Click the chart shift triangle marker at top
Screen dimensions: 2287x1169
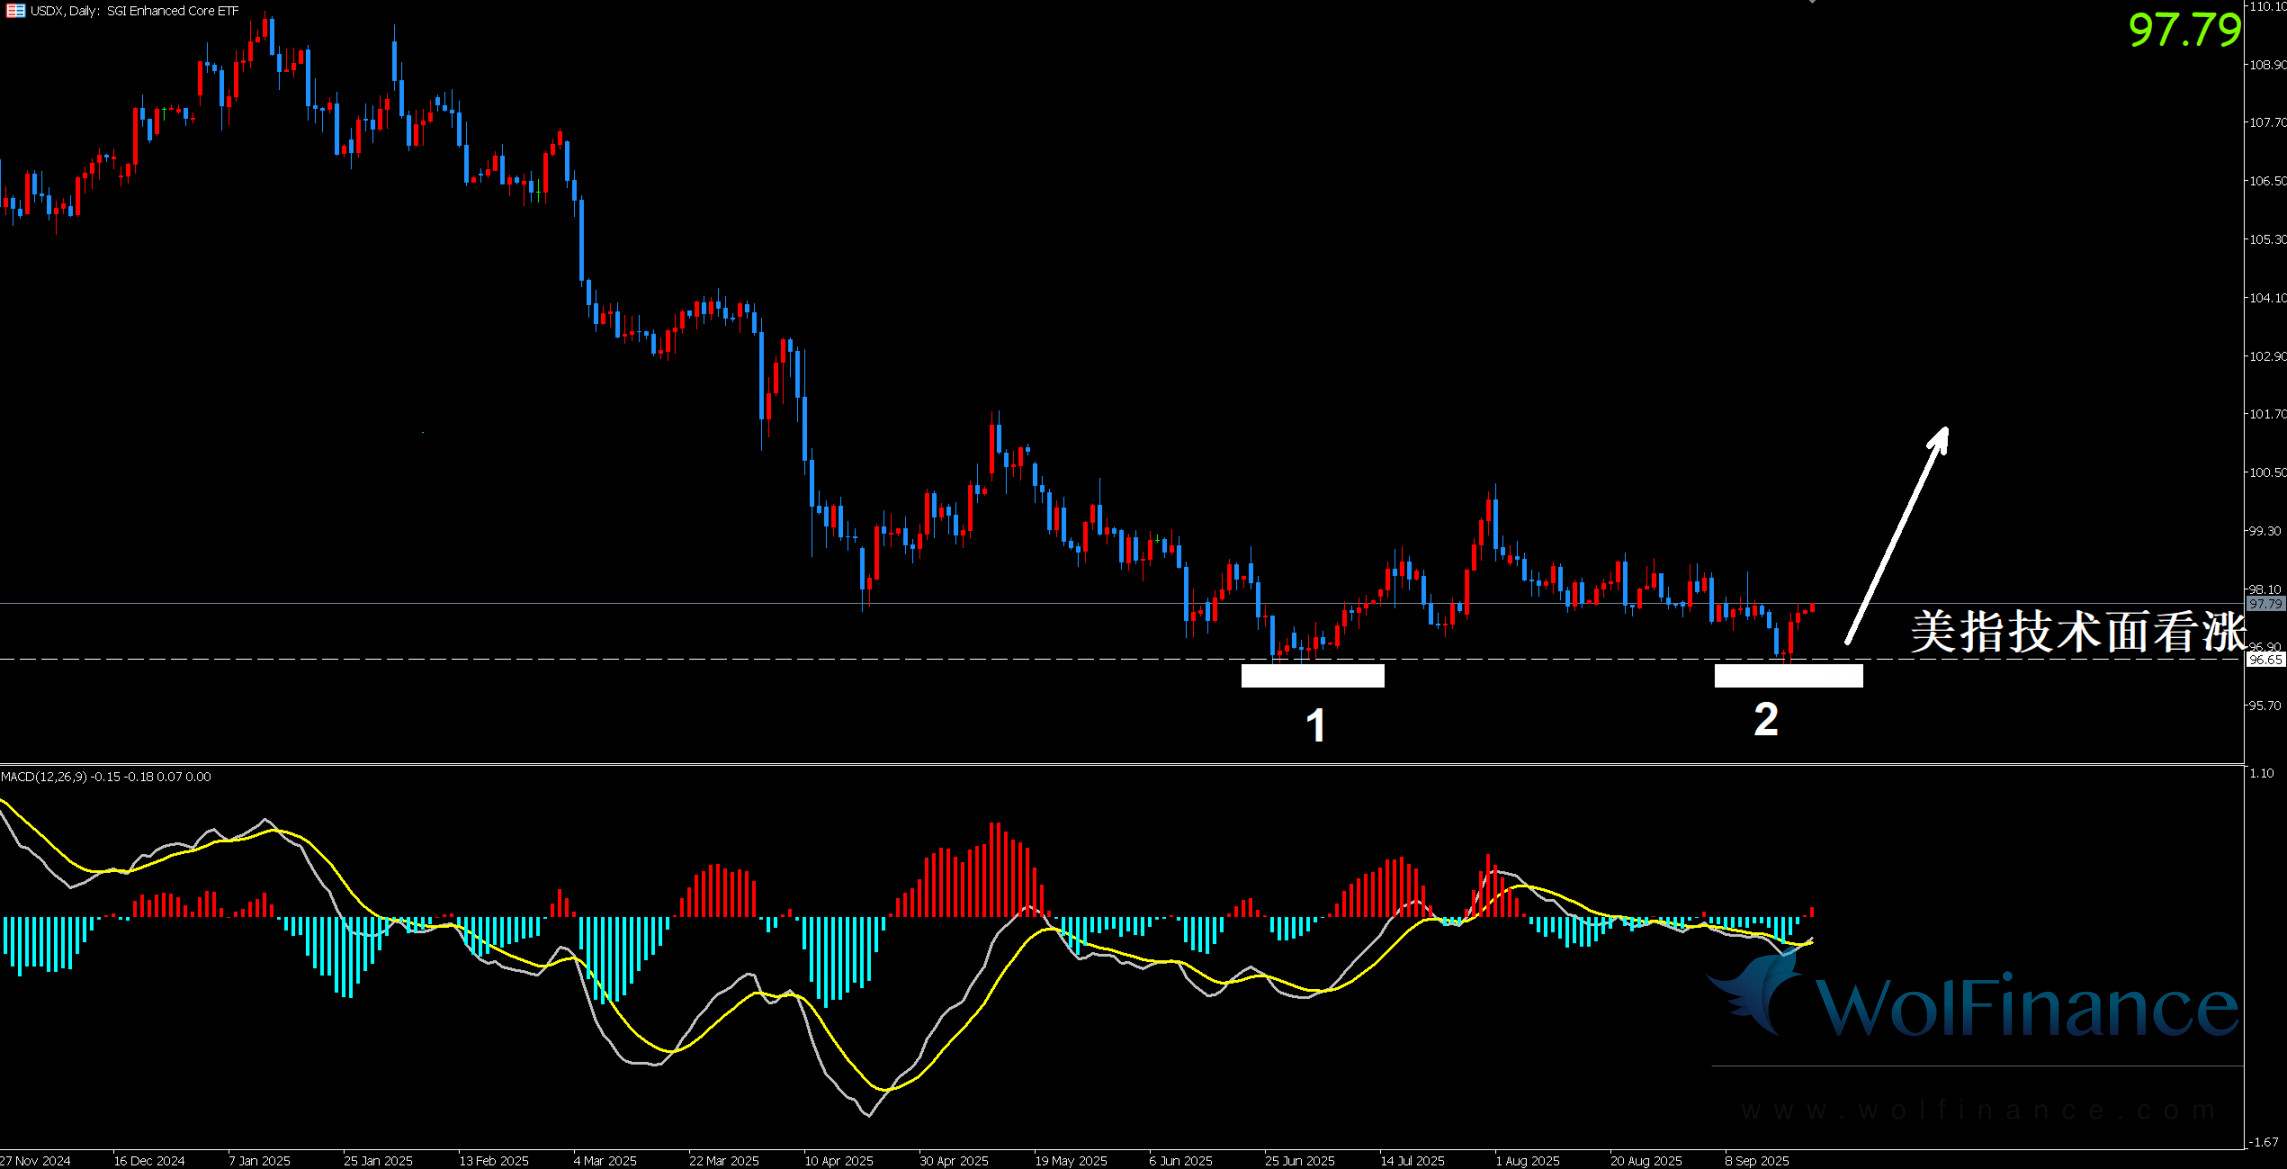(1812, 2)
